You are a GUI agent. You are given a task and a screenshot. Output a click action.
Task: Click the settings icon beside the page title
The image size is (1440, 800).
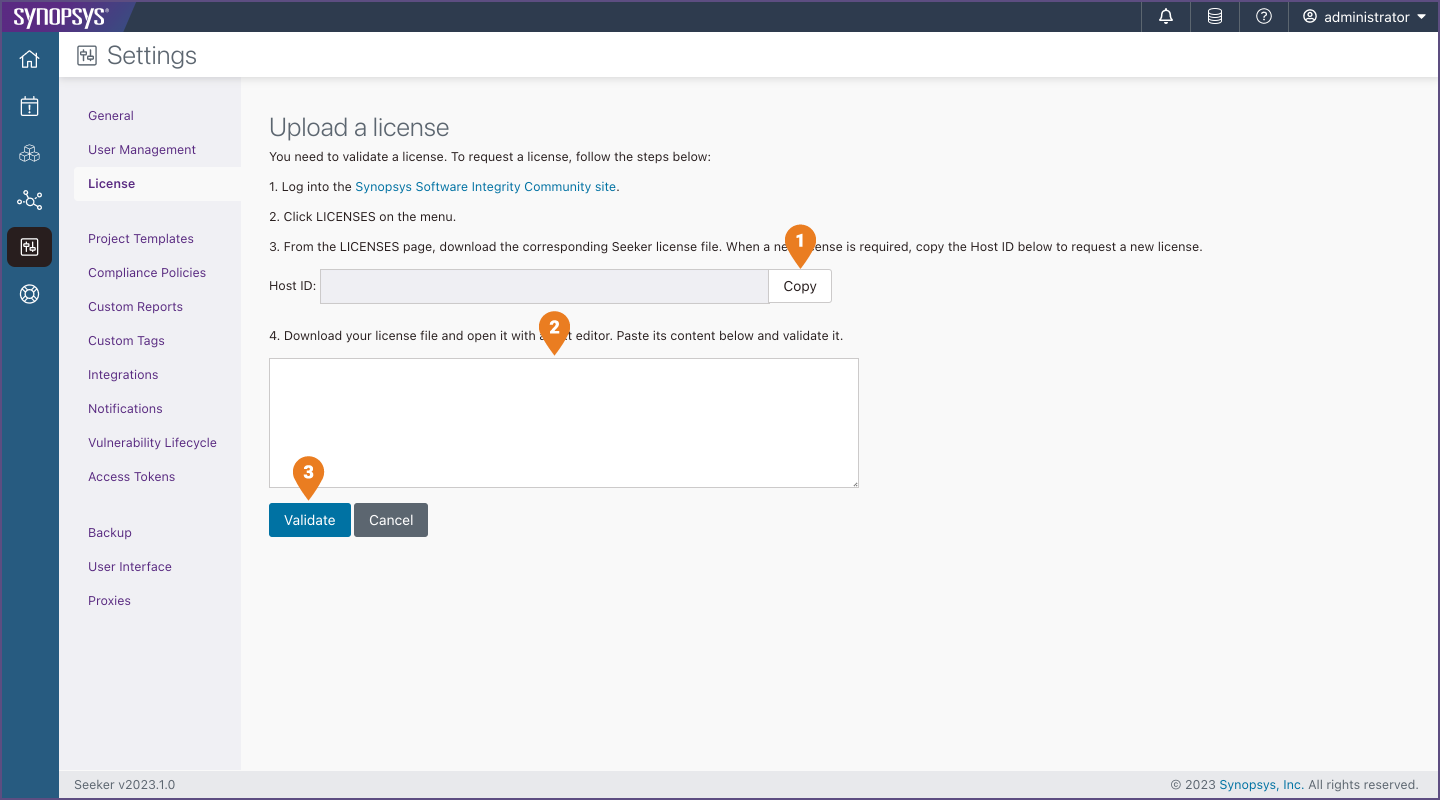coord(87,55)
